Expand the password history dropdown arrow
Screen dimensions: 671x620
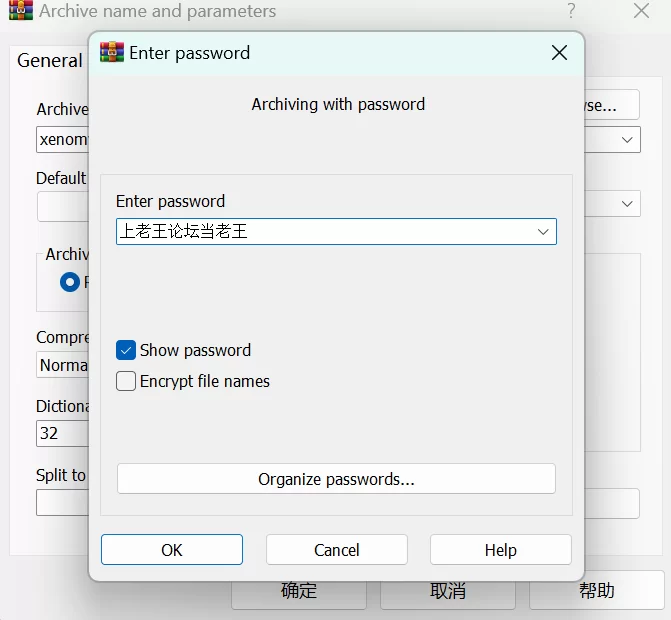[x=543, y=232]
